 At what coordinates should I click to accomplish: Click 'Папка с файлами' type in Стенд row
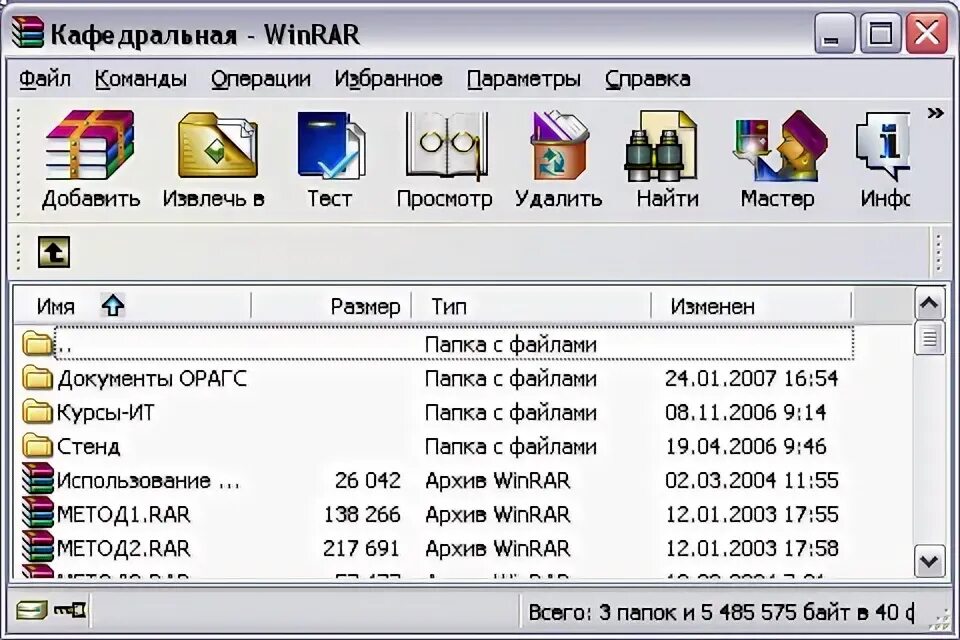(x=511, y=447)
